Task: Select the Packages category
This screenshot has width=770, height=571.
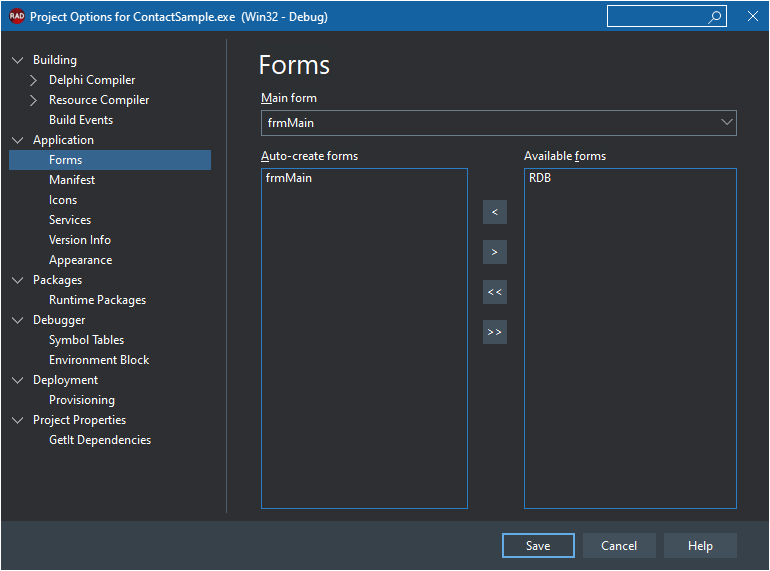Action: coord(57,280)
